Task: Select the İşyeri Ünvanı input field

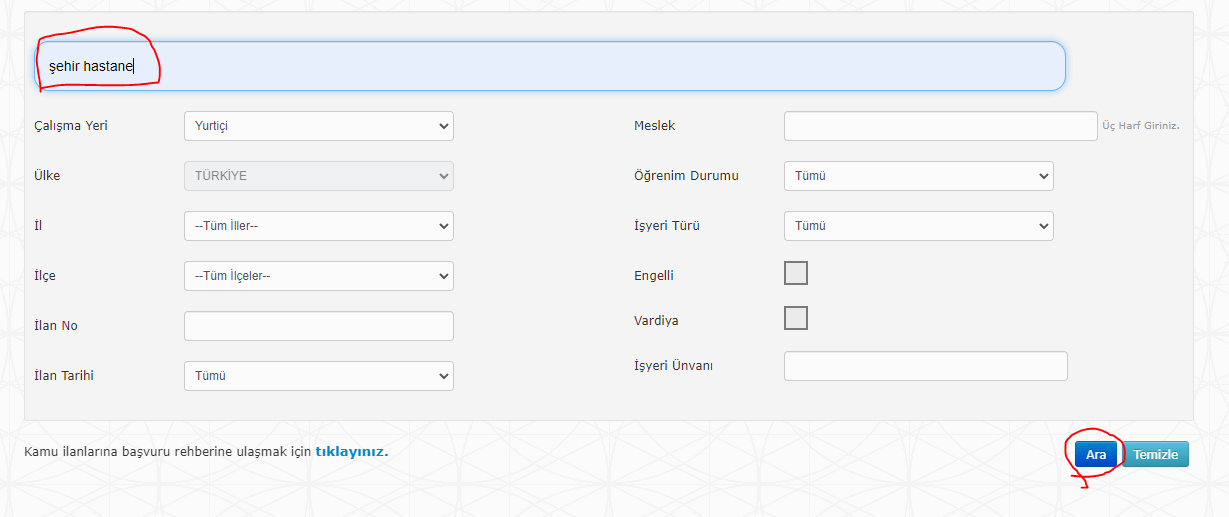Action: point(926,366)
